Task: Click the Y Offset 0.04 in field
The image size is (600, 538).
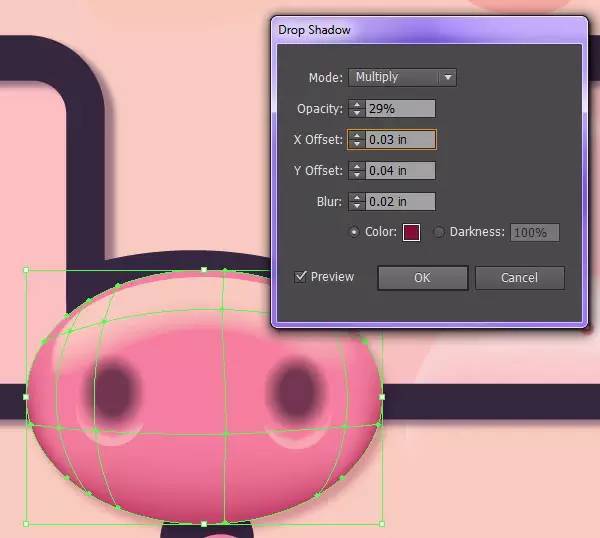Action: [x=400, y=171]
